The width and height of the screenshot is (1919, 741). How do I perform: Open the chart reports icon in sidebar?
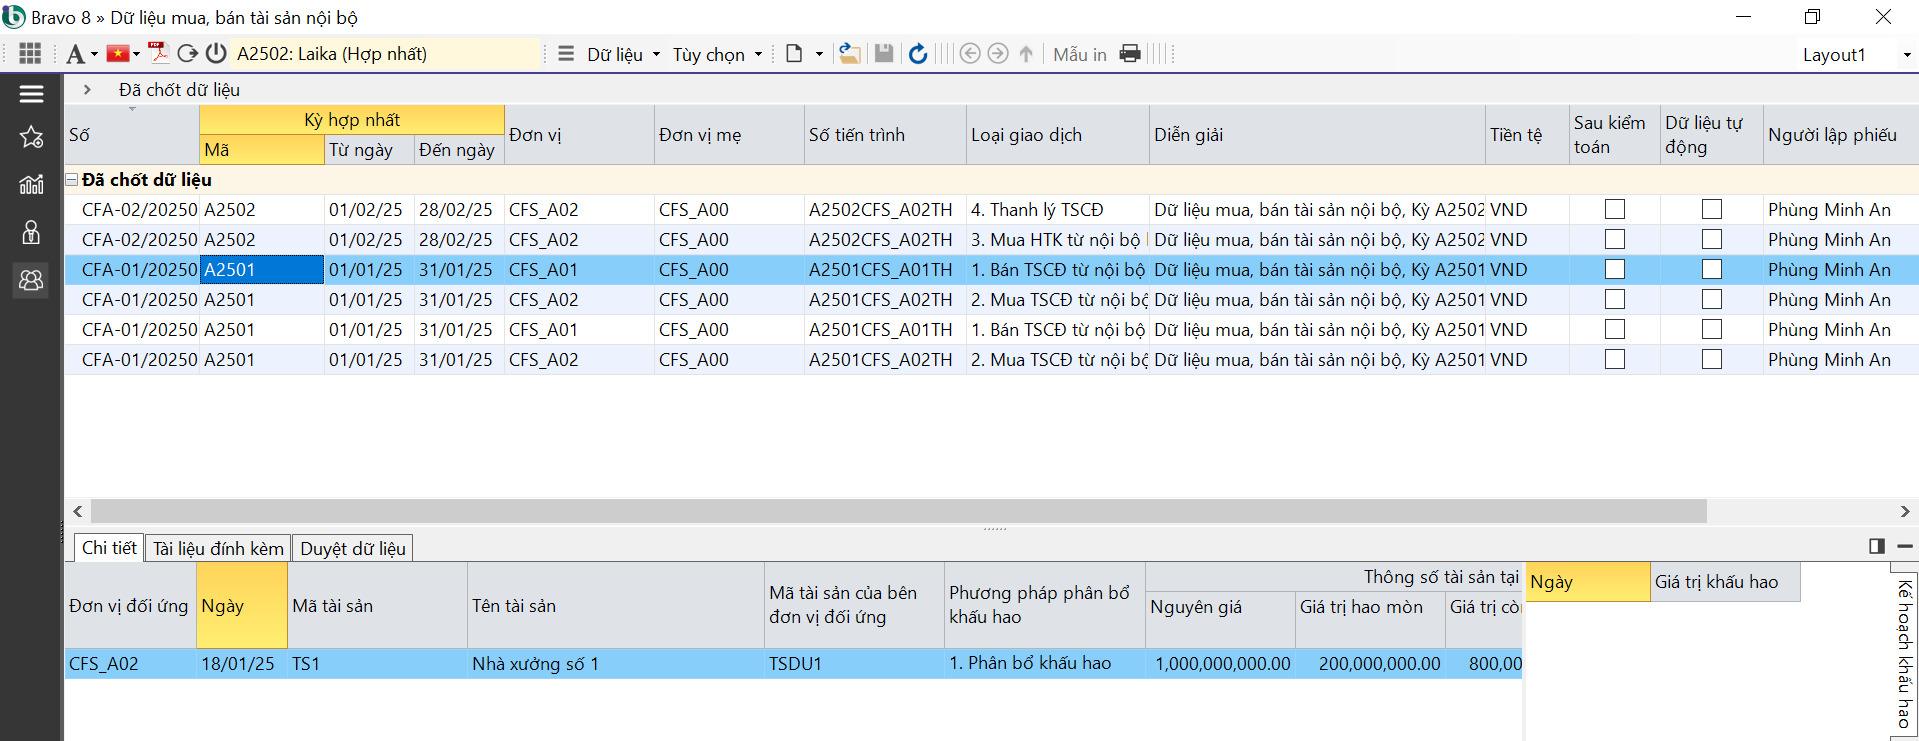pos(31,185)
